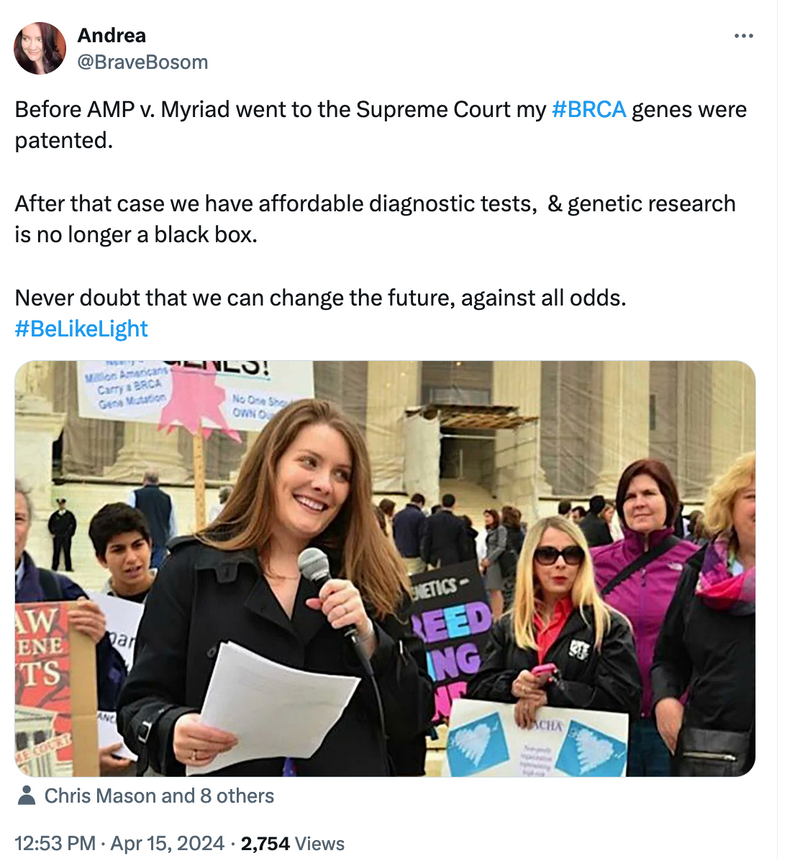Click the 12:53 PM timestamp
Screen dimensions: 800x860
[x=55, y=843]
